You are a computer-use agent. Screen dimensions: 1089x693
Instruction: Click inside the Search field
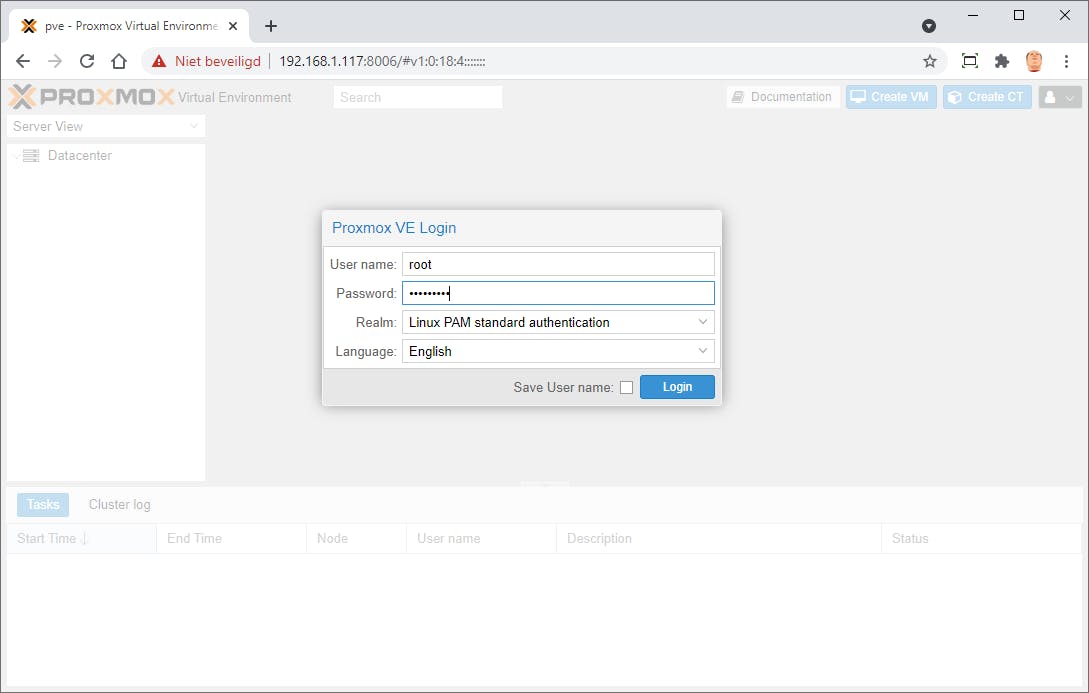pyautogui.click(x=417, y=96)
